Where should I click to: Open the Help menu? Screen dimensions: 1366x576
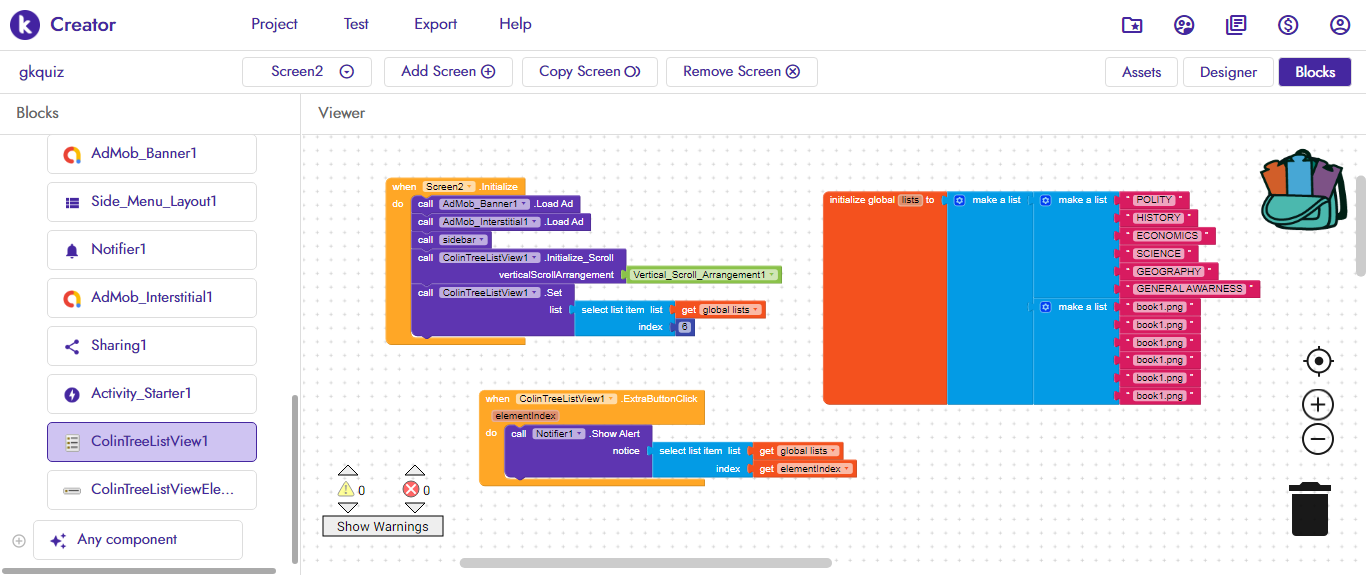point(515,24)
